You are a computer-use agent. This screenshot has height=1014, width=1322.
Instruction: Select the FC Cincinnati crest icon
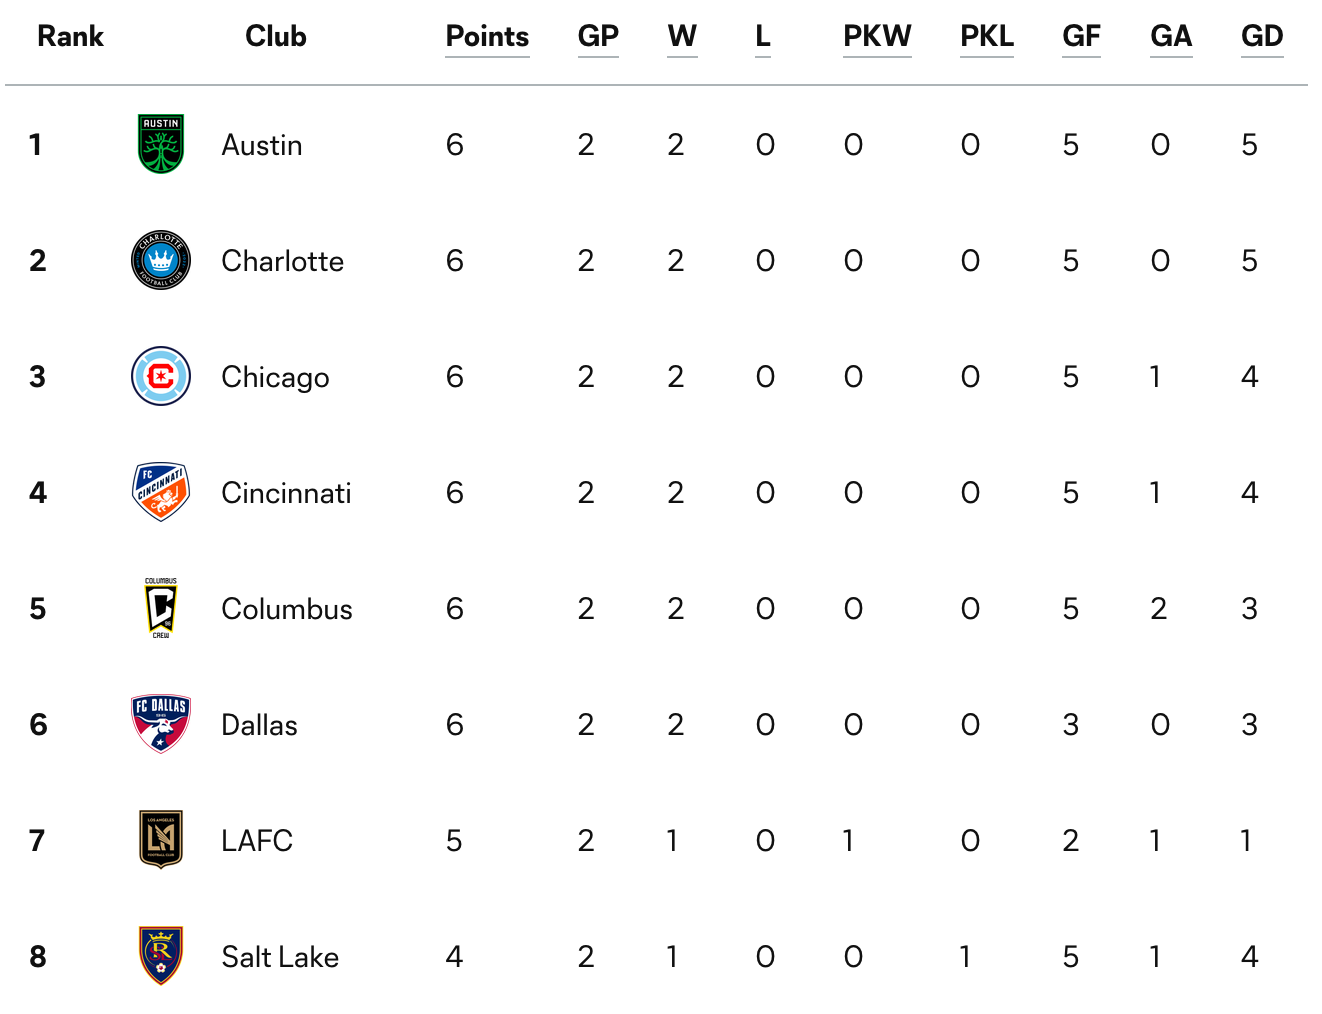(161, 492)
